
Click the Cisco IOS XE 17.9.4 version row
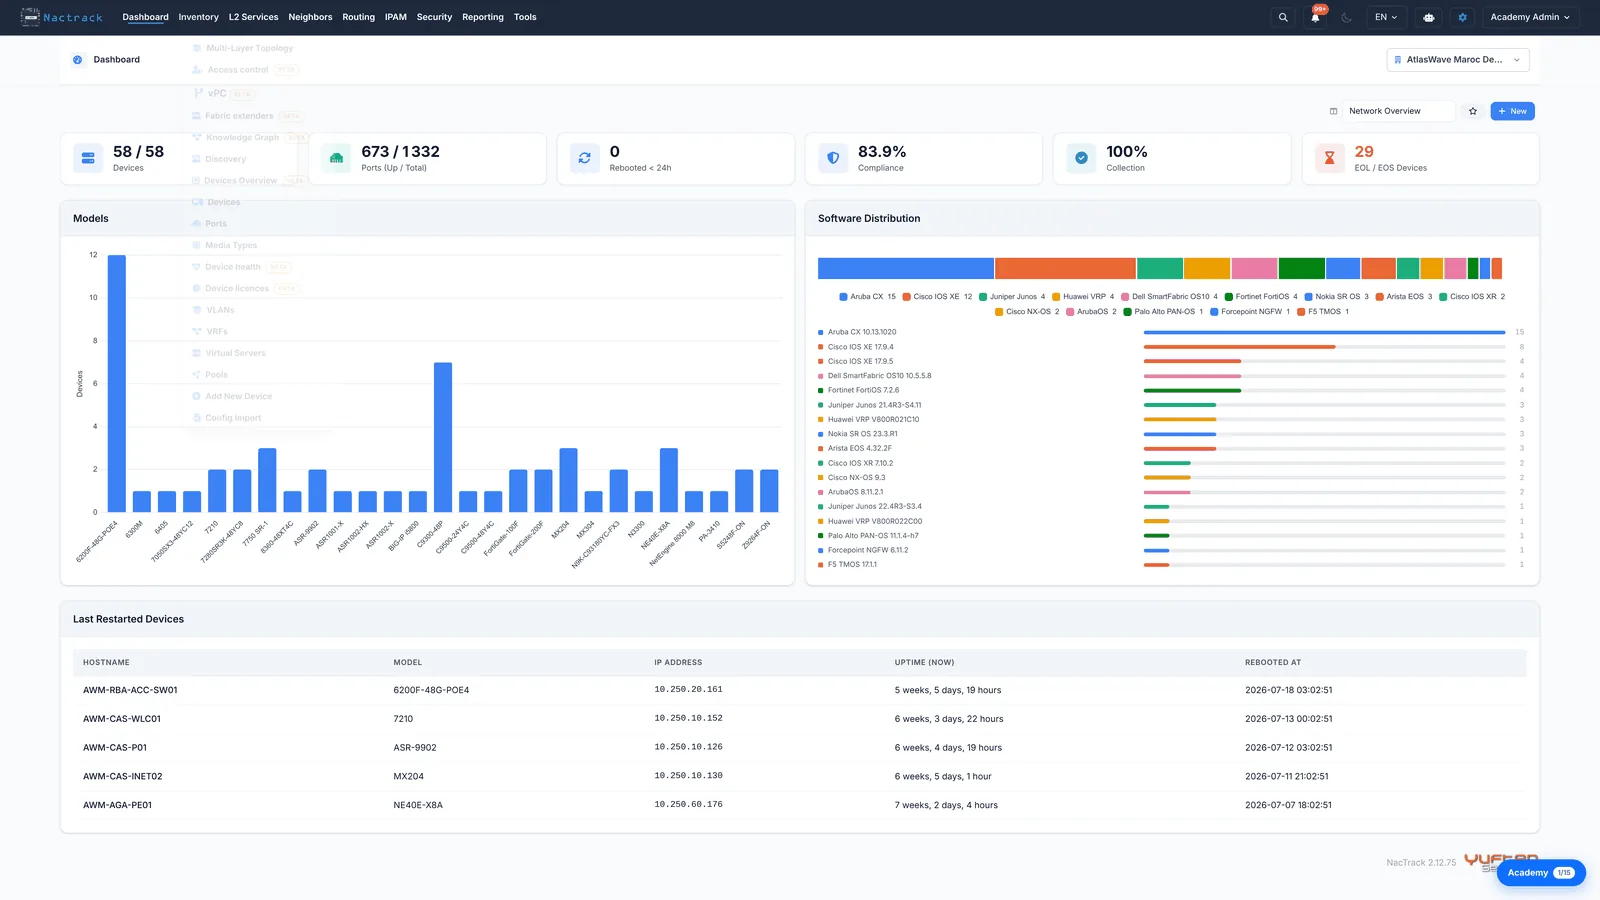(1171, 347)
